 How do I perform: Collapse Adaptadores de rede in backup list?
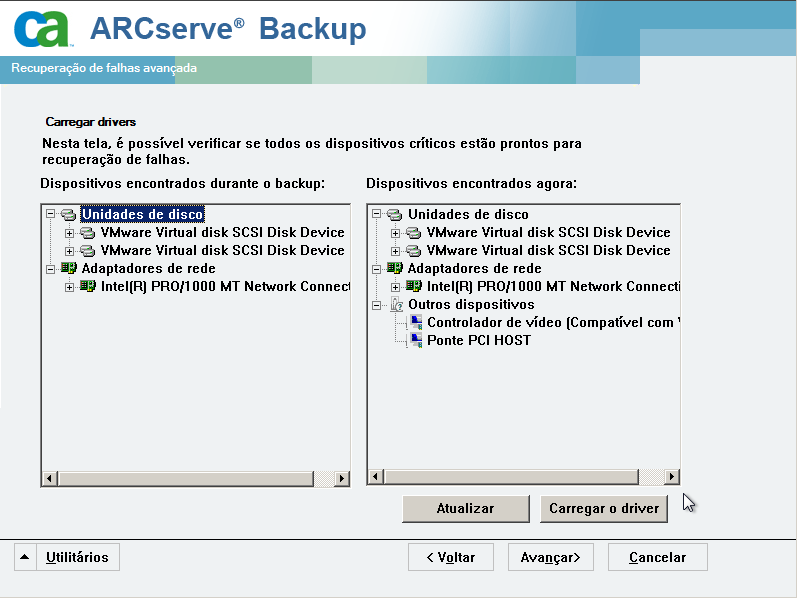[x=50, y=269]
